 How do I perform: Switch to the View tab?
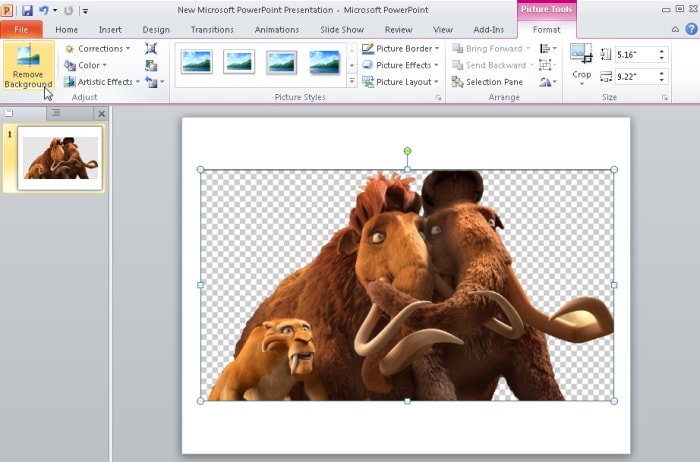[x=442, y=29]
